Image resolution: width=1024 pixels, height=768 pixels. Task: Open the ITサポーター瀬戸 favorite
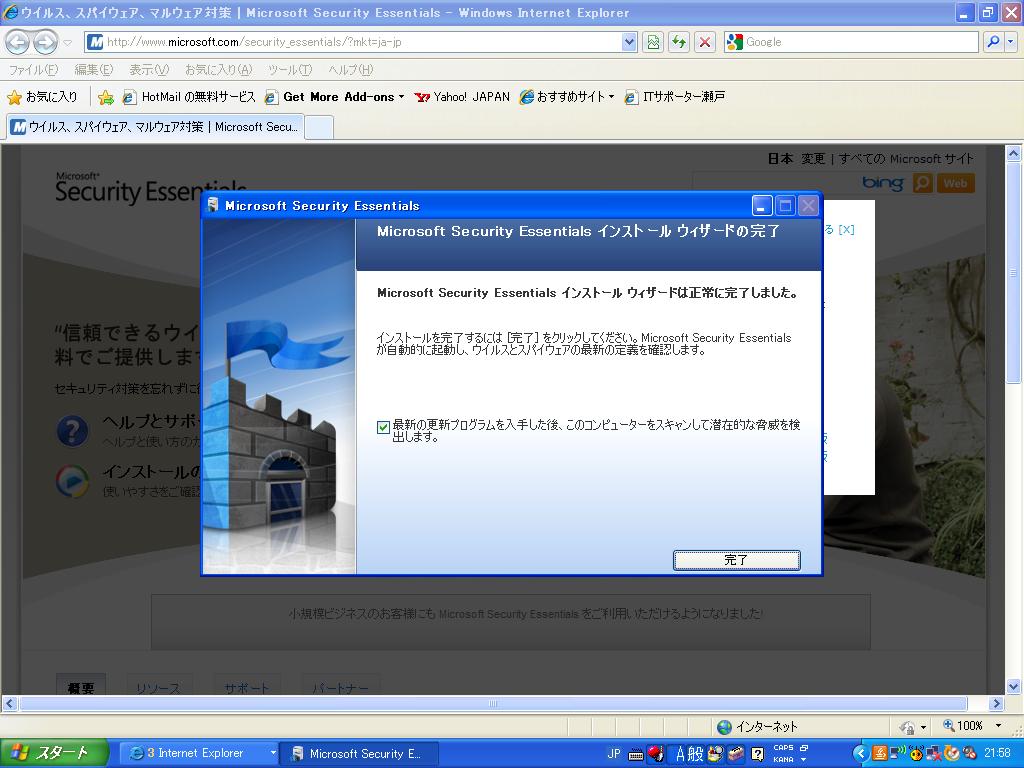tap(675, 97)
